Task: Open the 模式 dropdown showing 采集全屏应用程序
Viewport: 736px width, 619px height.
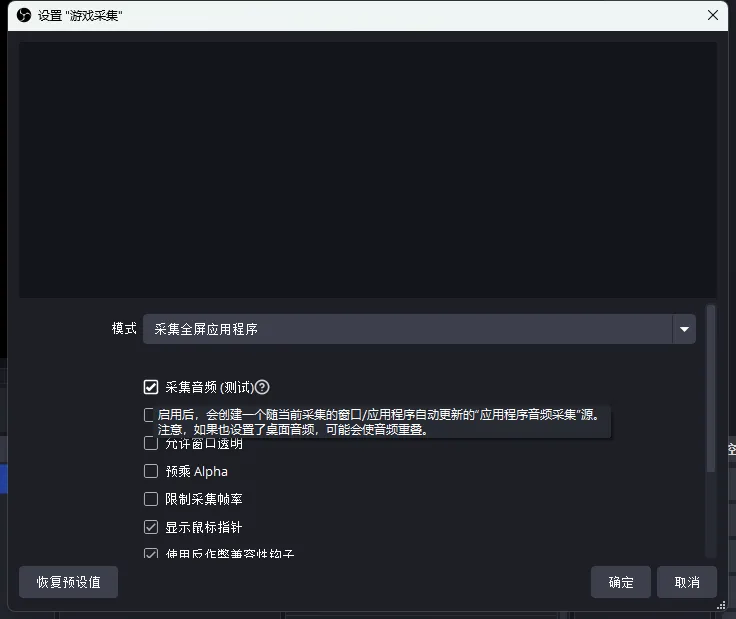Action: (x=419, y=329)
